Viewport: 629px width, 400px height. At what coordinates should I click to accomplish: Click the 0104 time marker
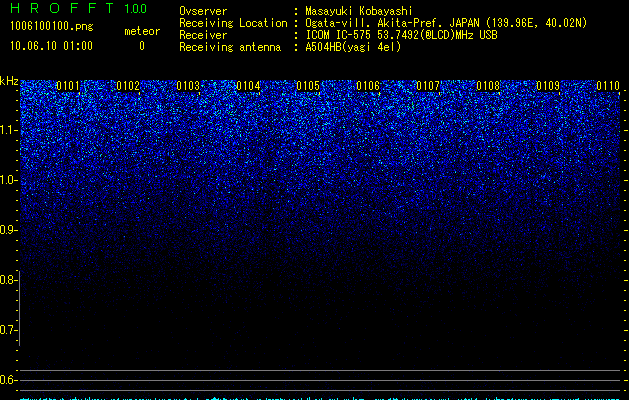[x=248, y=86]
